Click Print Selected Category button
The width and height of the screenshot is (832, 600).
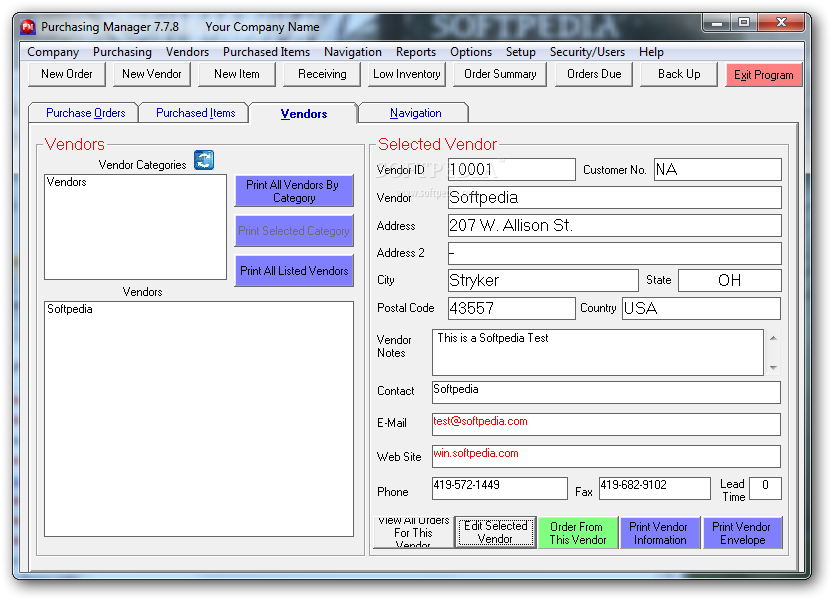coord(294,231)
